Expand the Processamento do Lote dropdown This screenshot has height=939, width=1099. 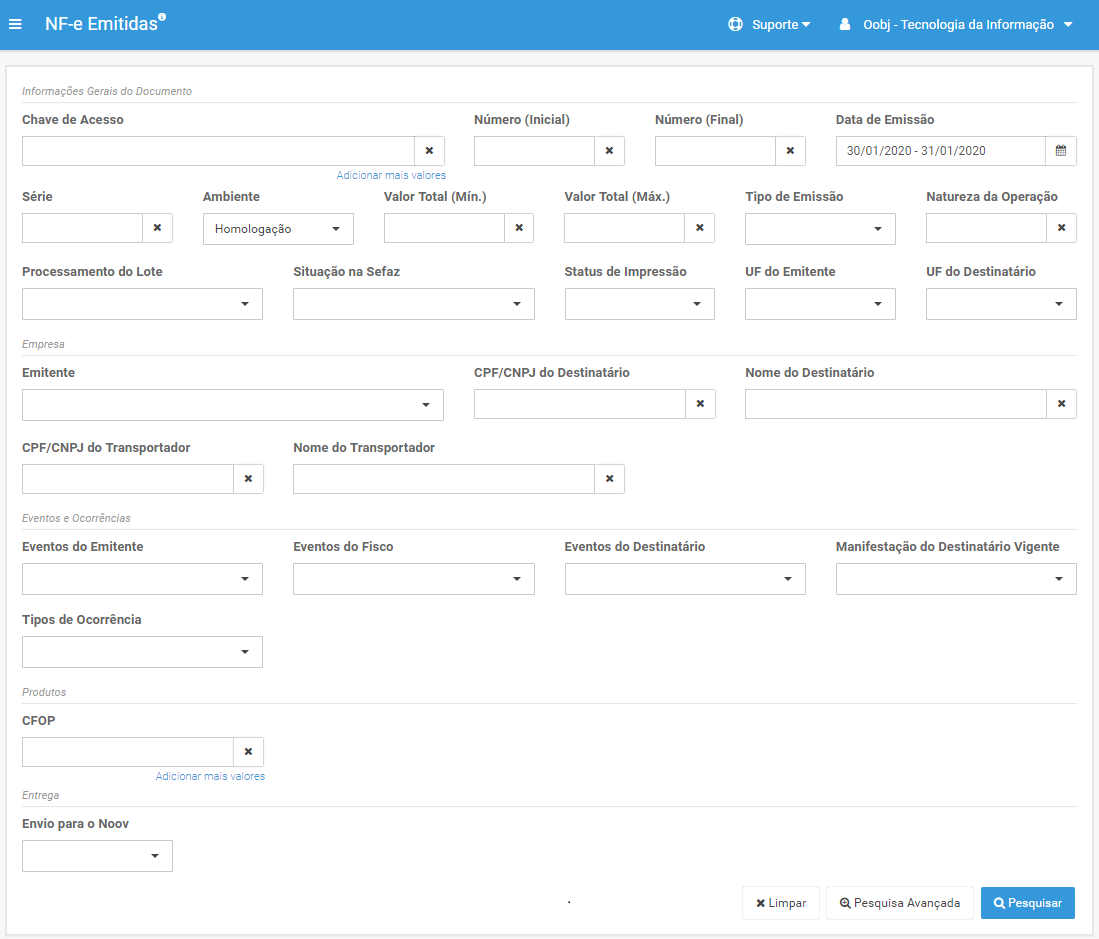[x=142, y=304]
